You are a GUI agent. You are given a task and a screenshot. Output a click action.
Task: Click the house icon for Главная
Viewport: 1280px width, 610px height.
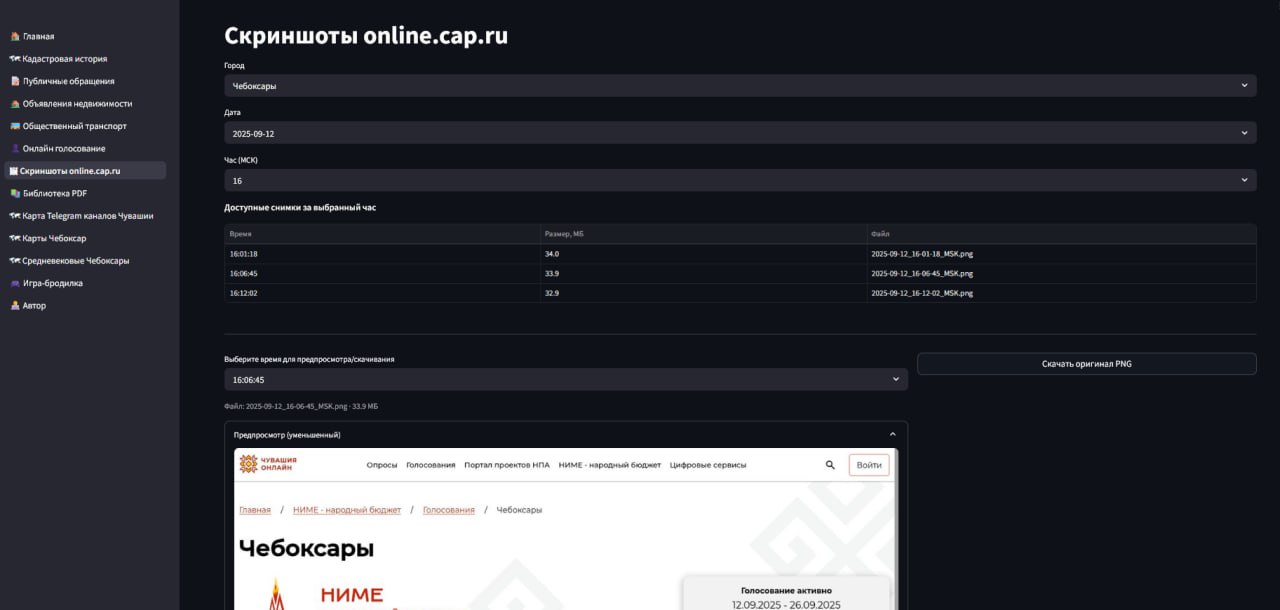click(x=13, y=35)
